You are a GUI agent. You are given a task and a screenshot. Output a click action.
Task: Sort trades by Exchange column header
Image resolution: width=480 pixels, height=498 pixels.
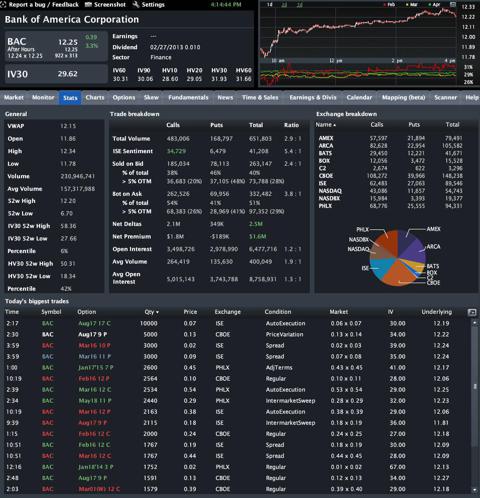point(228,312)
